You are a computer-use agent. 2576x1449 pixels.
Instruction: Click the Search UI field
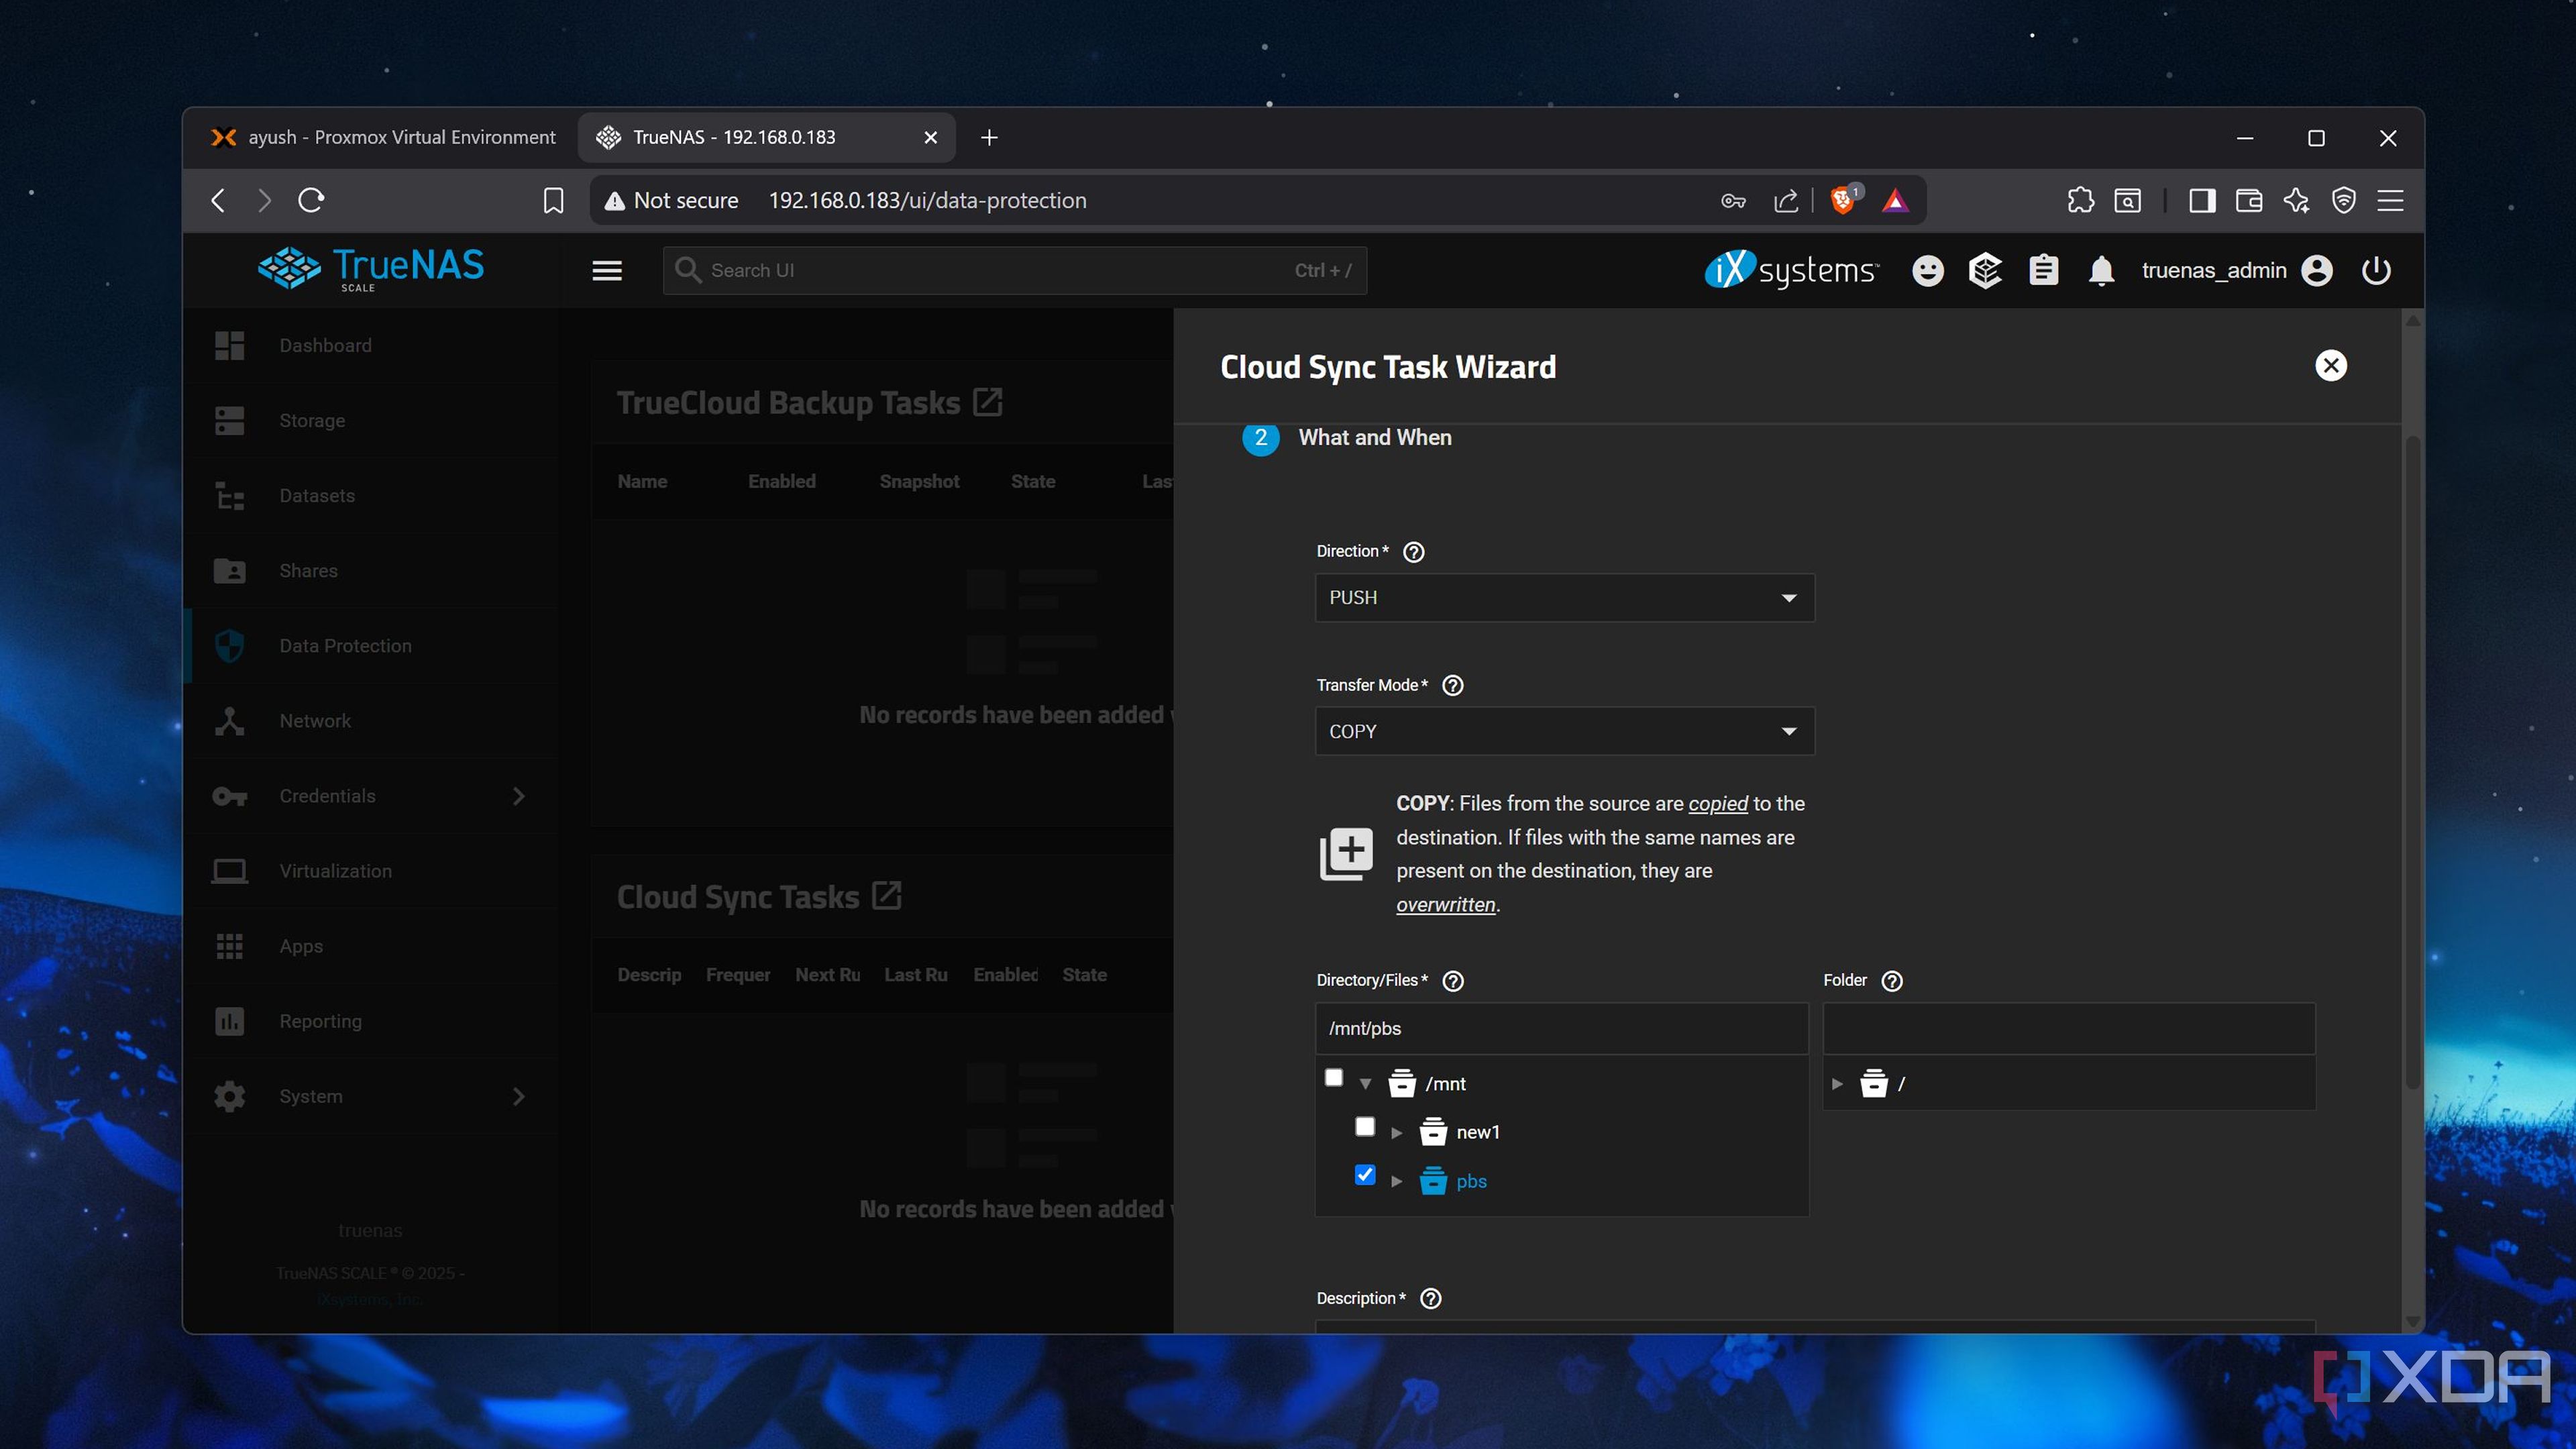tap(1014, 270)
